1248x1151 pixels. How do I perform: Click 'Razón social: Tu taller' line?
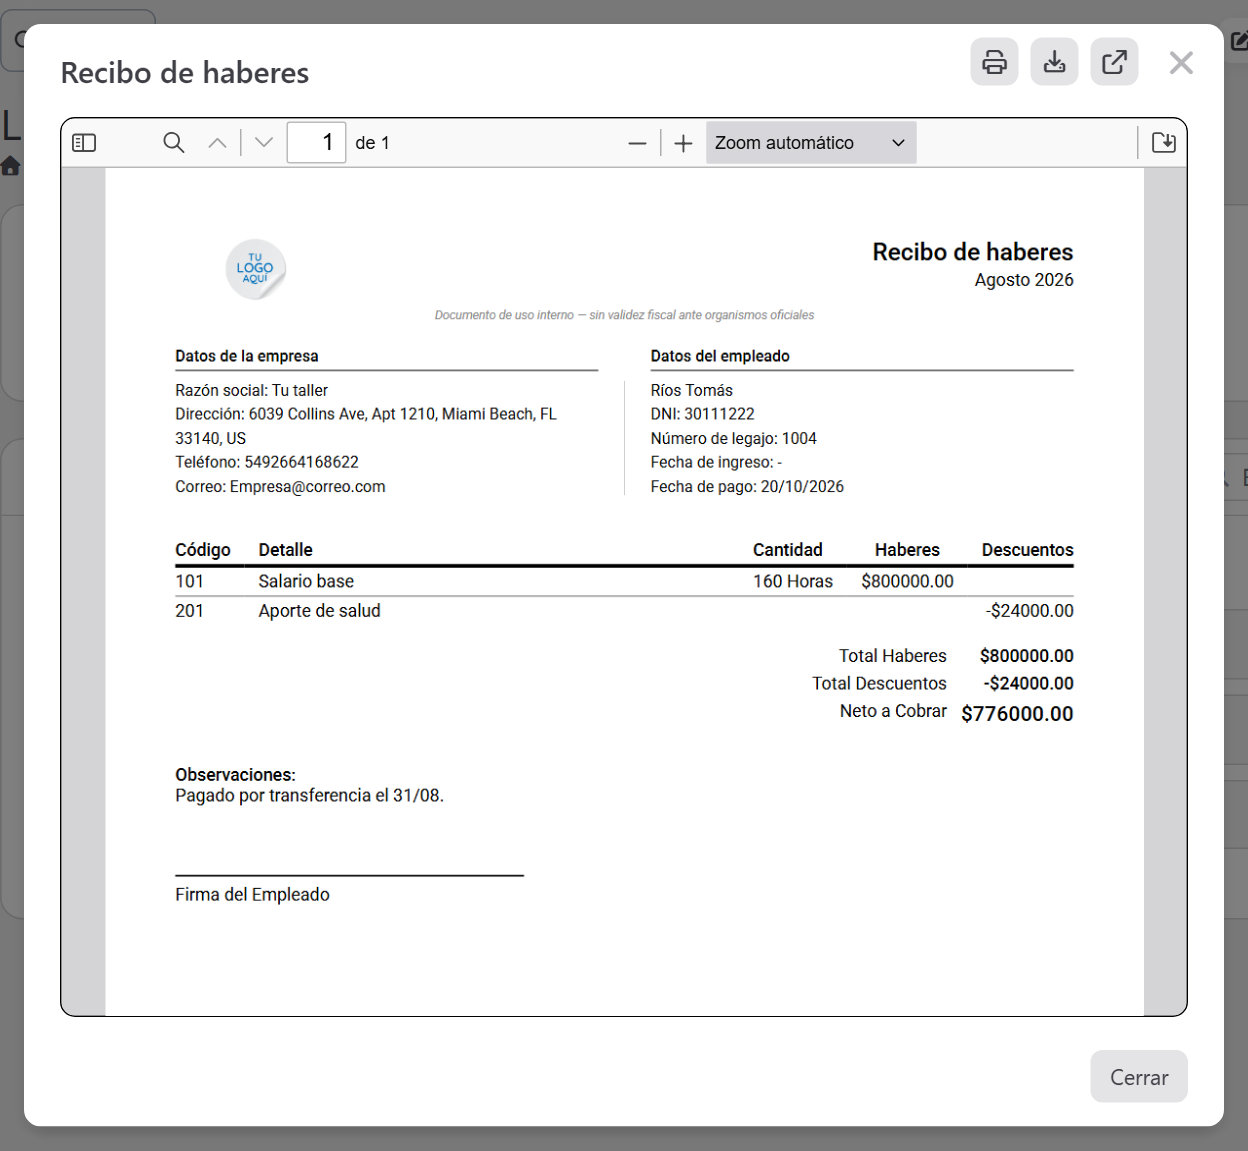(x=252, y=390)
